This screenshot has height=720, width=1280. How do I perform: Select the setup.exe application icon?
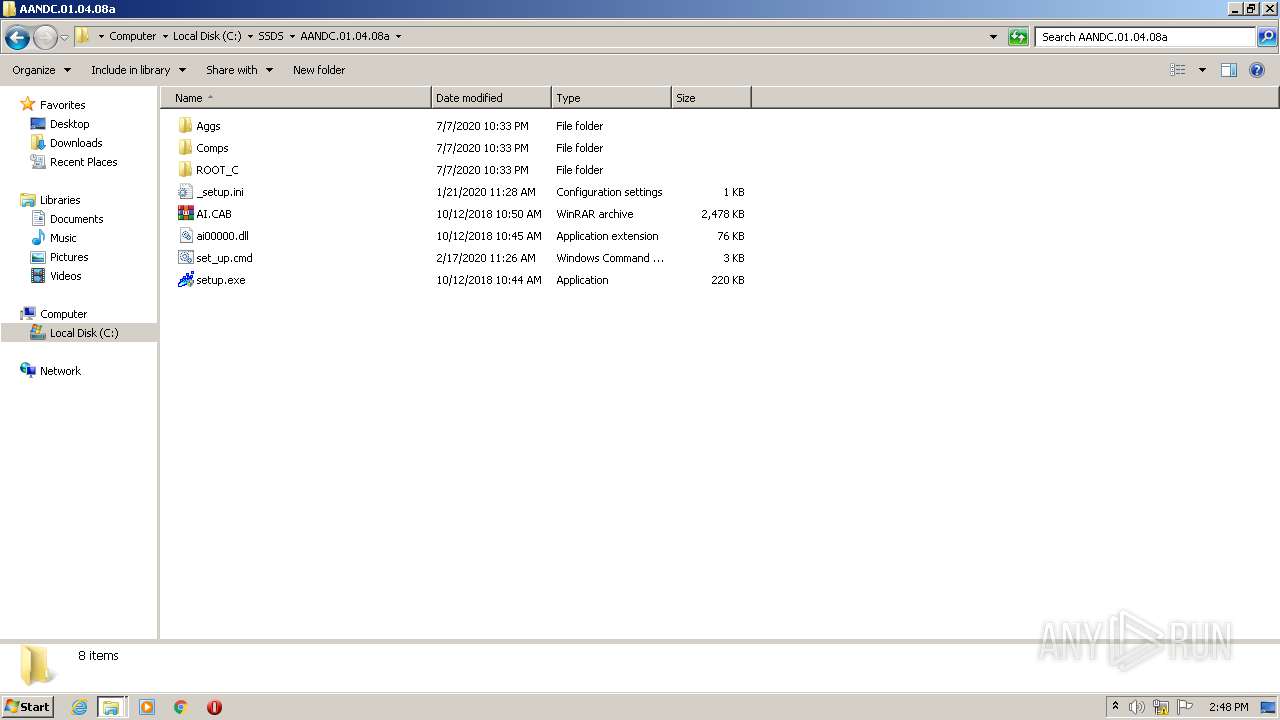pos(185,280)
